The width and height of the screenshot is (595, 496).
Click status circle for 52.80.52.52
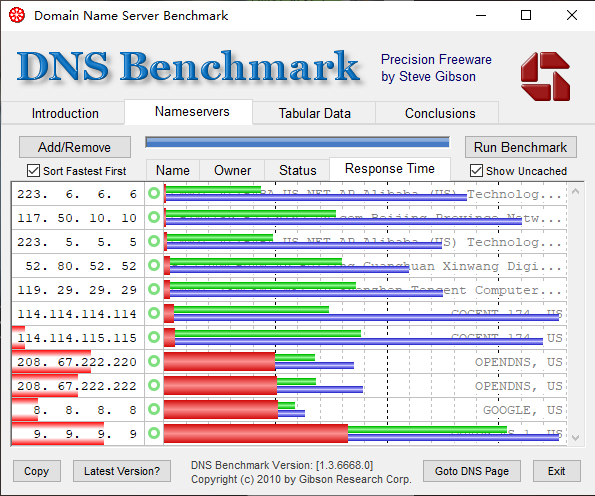pyautogui.click(x=154, y=265)
